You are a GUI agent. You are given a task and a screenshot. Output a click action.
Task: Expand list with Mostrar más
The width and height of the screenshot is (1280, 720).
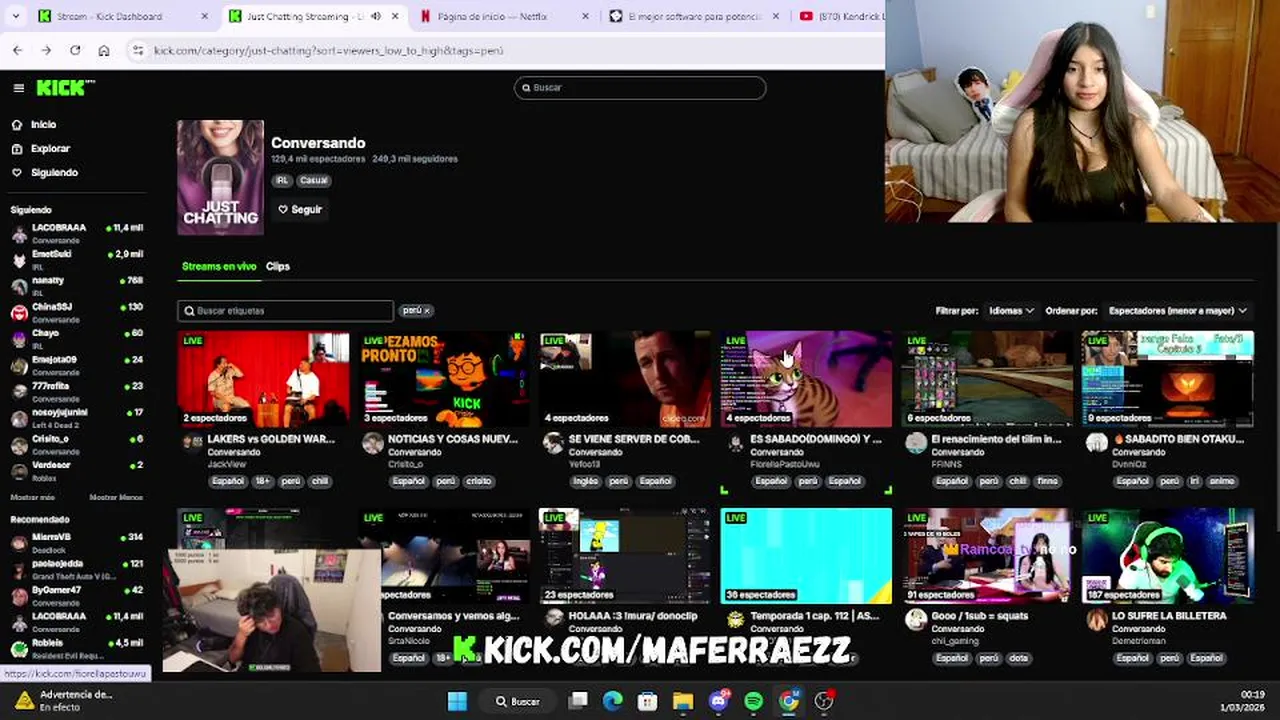pyautogui.click(x=33, y=497)
